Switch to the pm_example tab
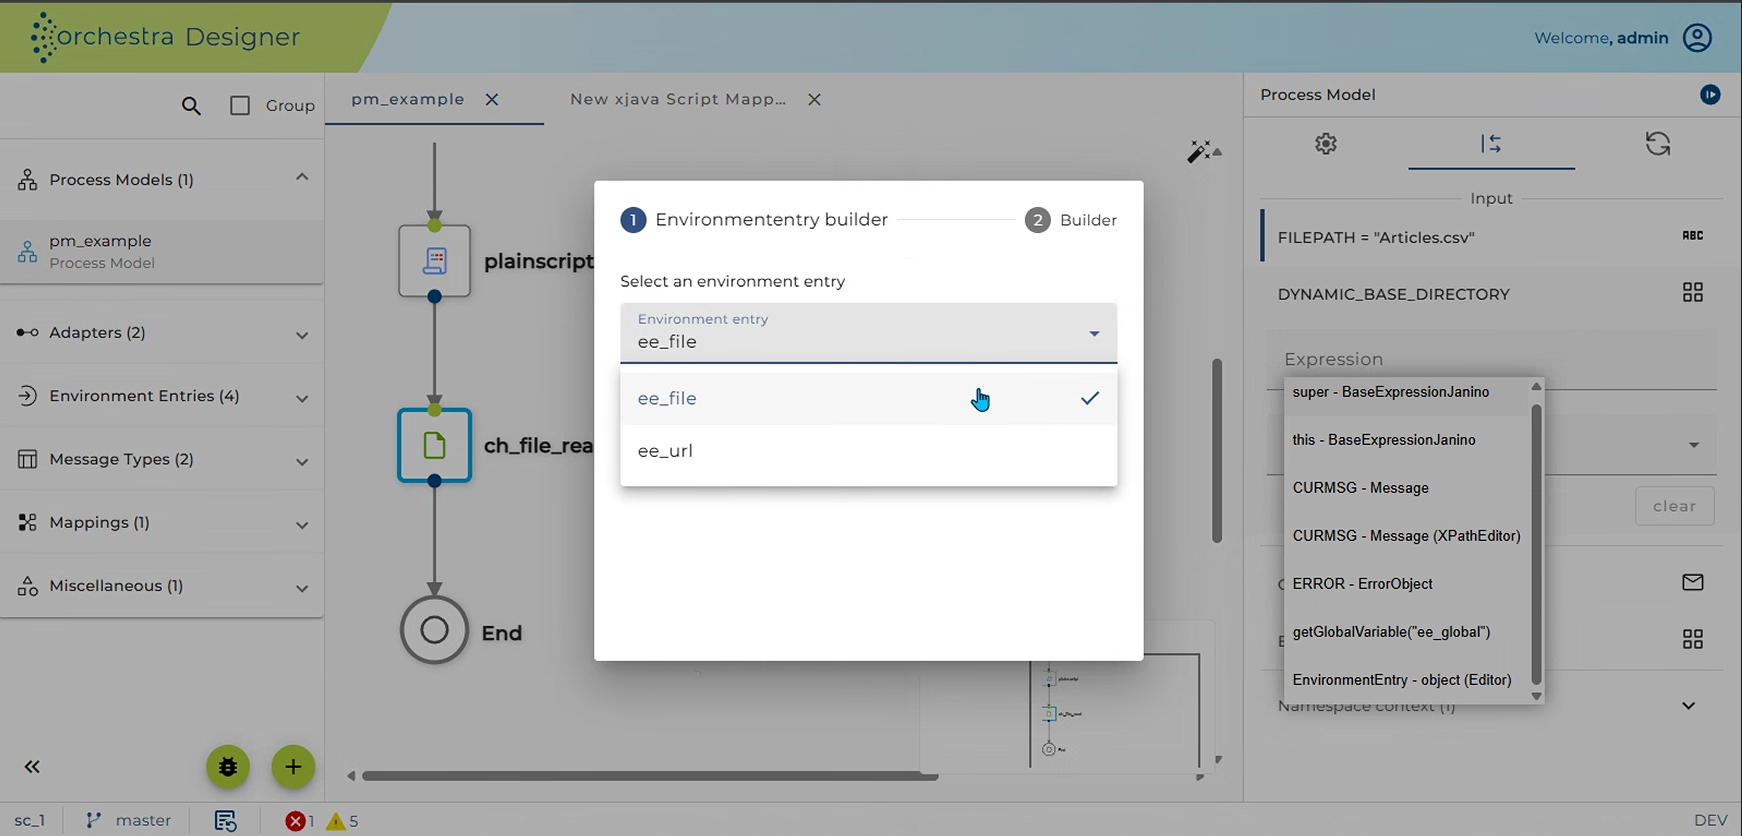Screen dimensions: 1742x836 tap(408, 99)
